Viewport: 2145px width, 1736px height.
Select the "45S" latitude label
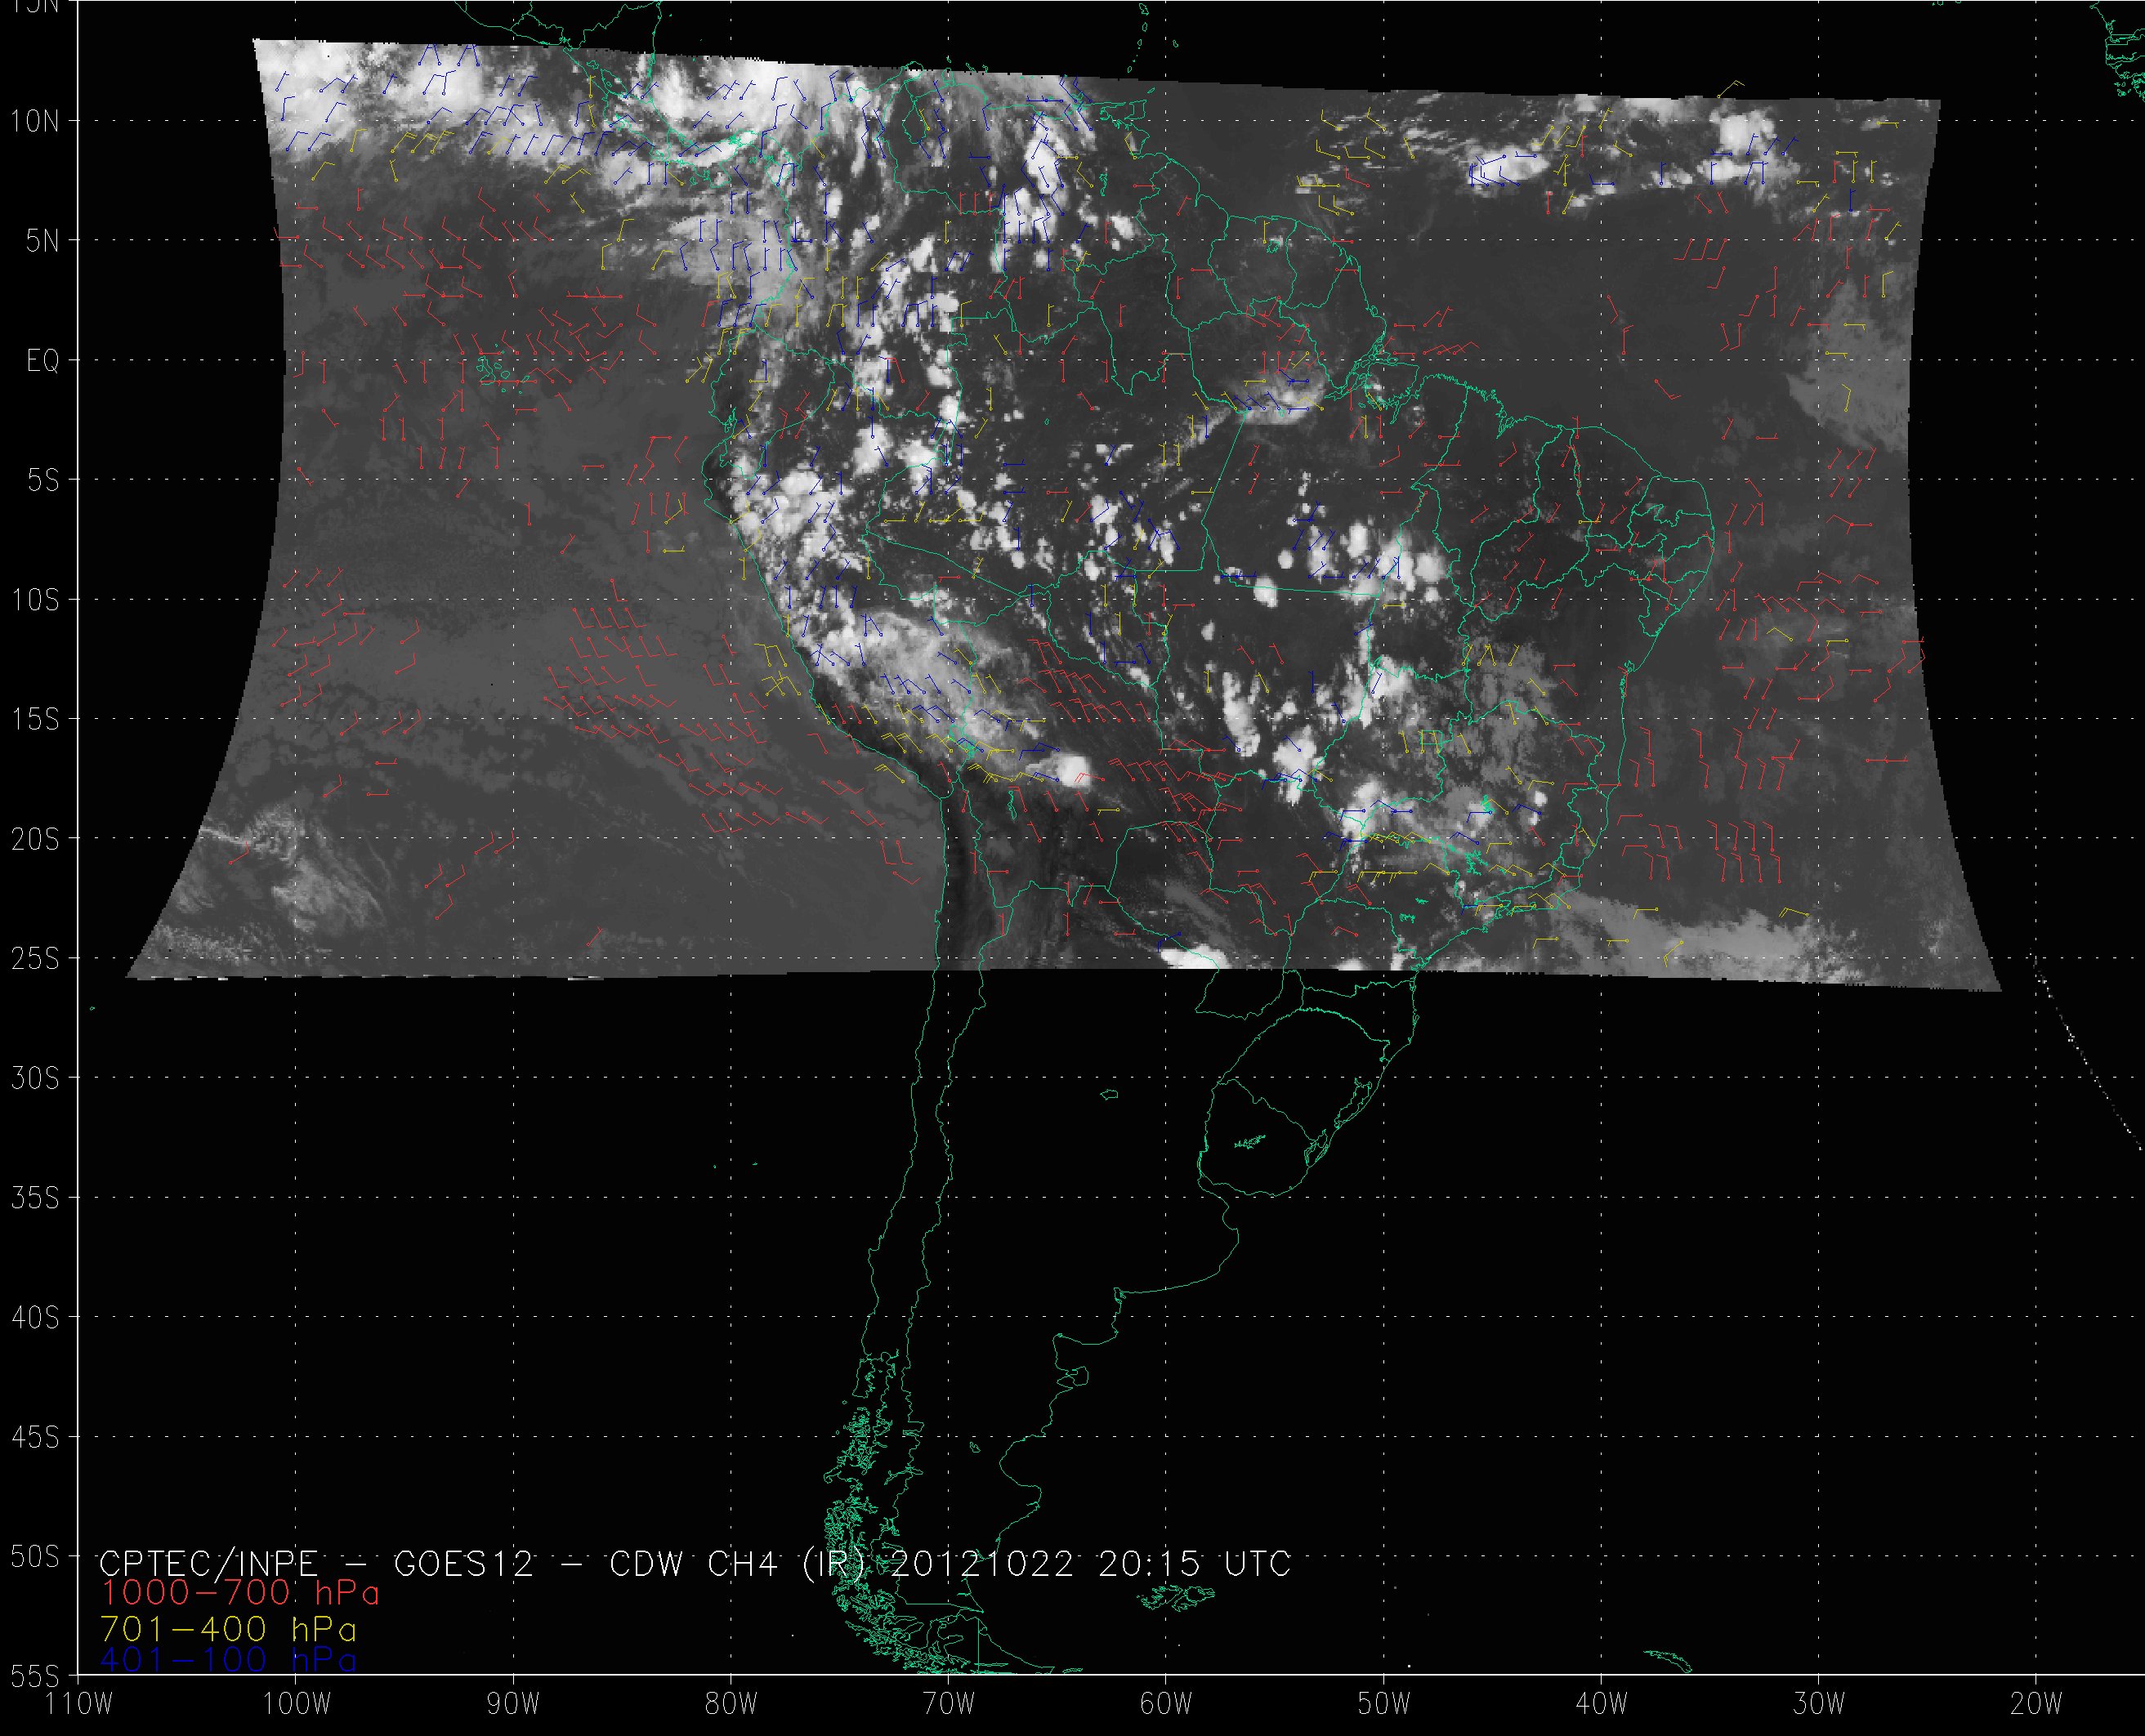coord(36,1437)
